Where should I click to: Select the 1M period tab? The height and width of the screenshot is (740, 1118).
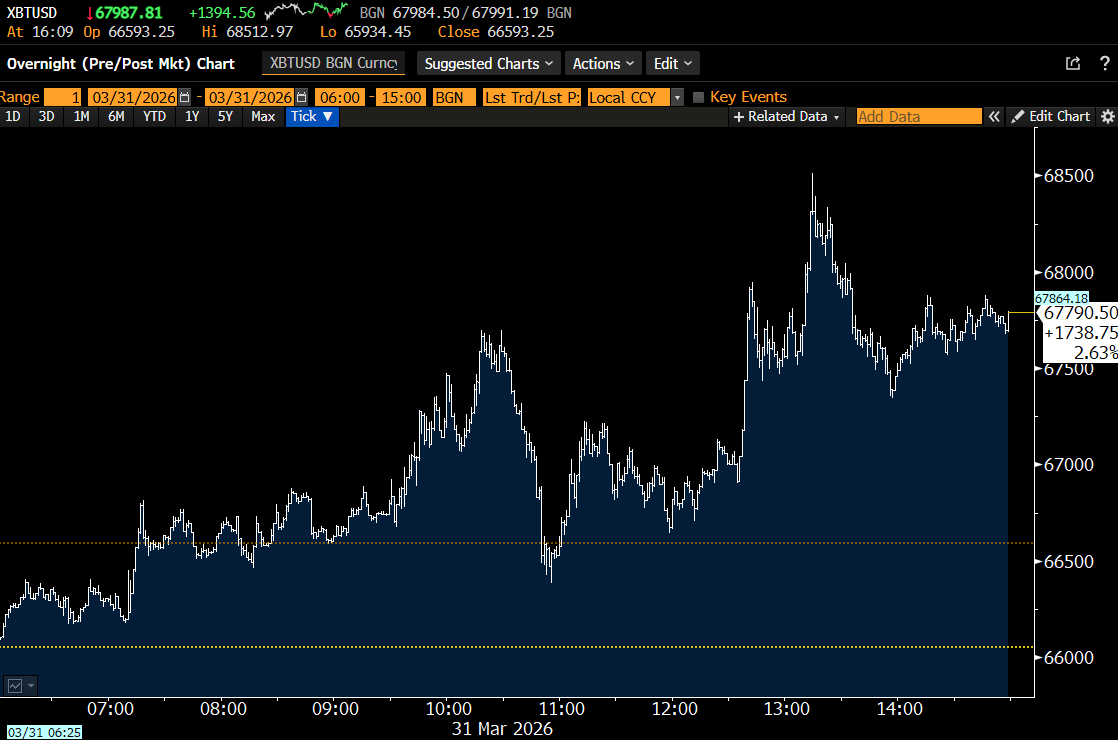pyautogui.click(x=81, y=117)
